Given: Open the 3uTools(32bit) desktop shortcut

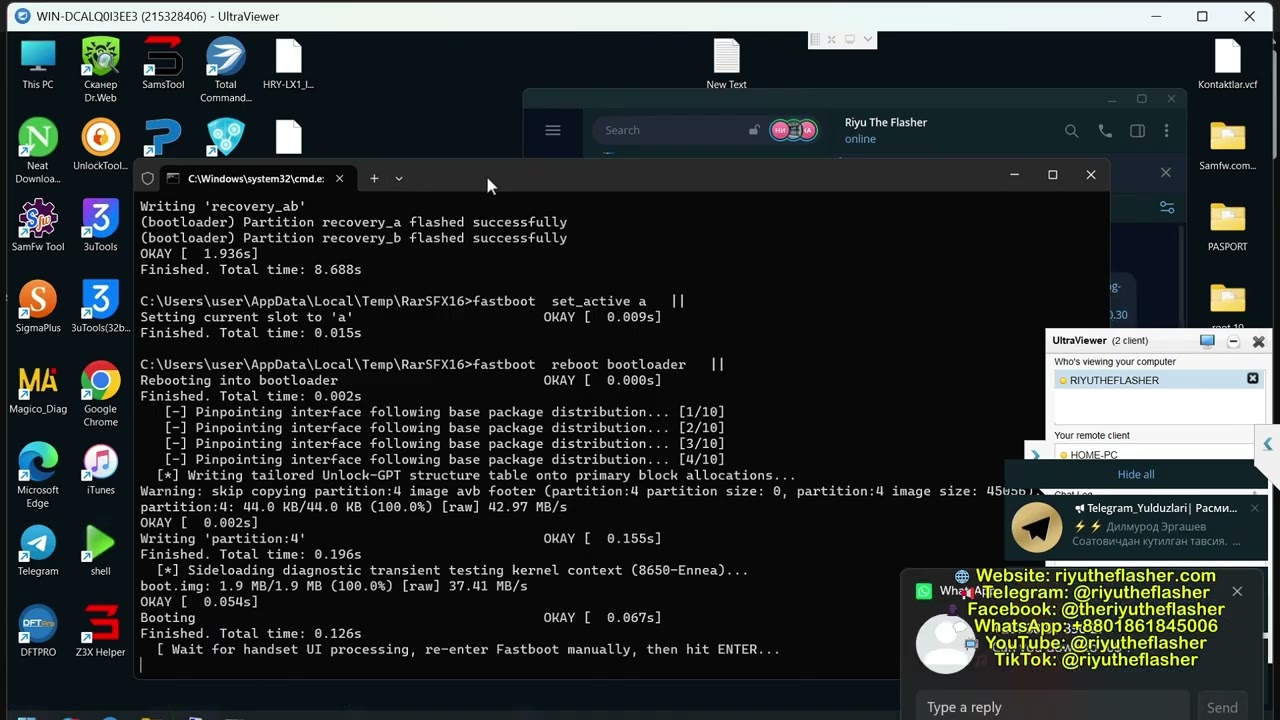Looking at the screenshot, I should pos(100,307).
